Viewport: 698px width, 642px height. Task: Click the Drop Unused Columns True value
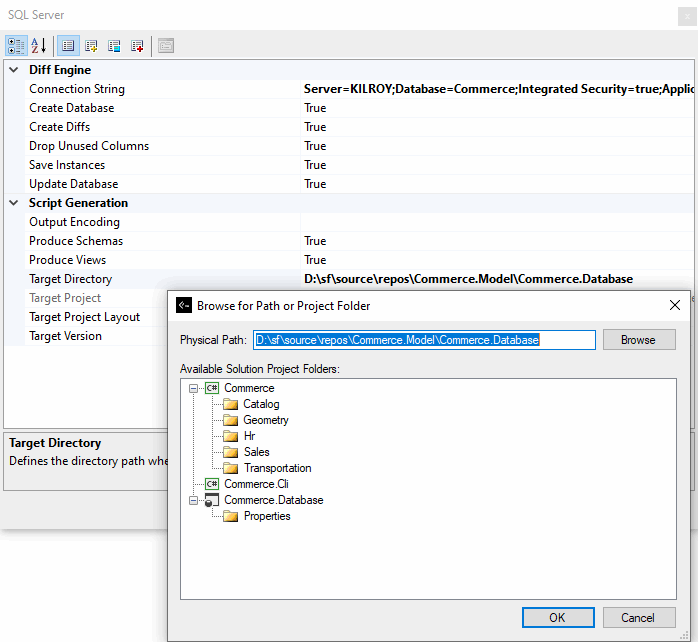pyautogui.click(x=315, y=146)
